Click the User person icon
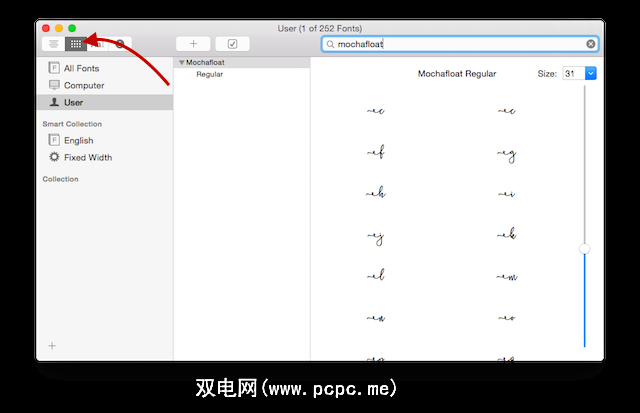The width and height of the screenshot is (640, 413). [54, 102]
